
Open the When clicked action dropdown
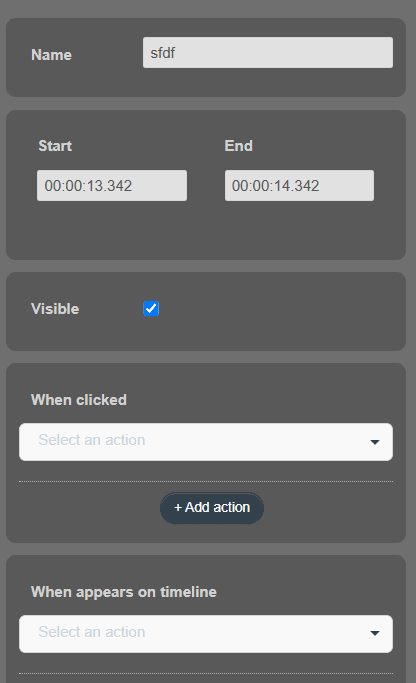point(206,442)
